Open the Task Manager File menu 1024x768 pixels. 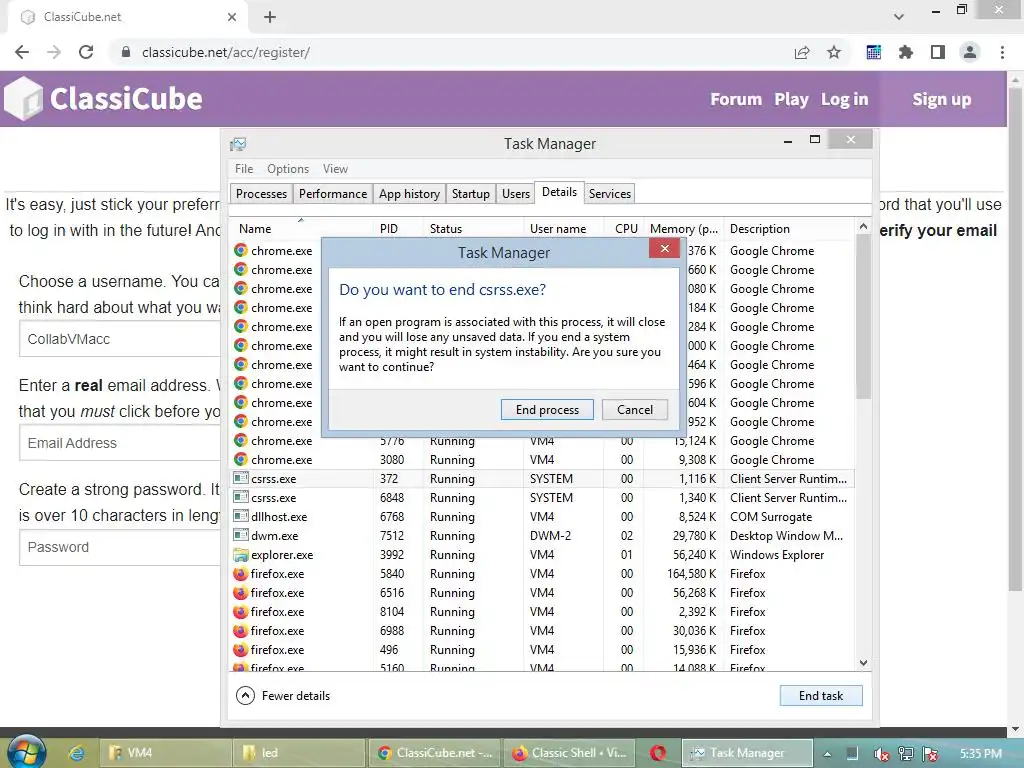(244, 168)
